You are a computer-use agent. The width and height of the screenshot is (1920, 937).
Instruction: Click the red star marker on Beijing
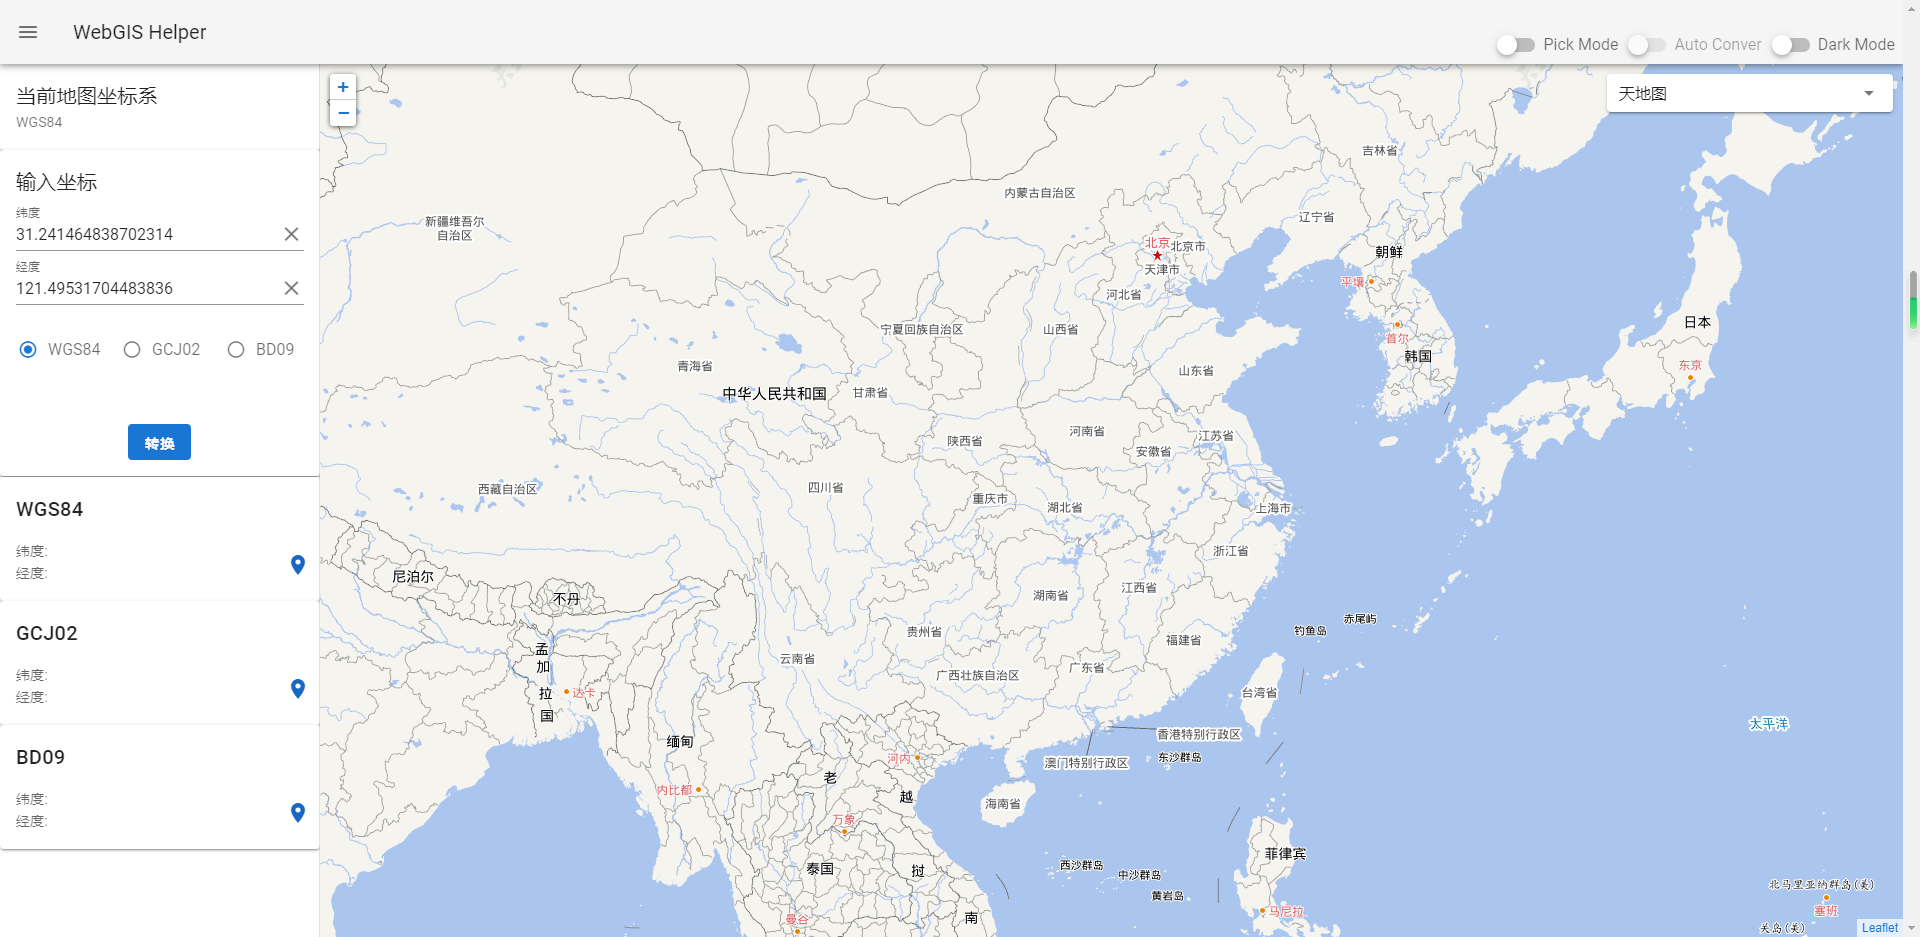tap(1157, 255)
